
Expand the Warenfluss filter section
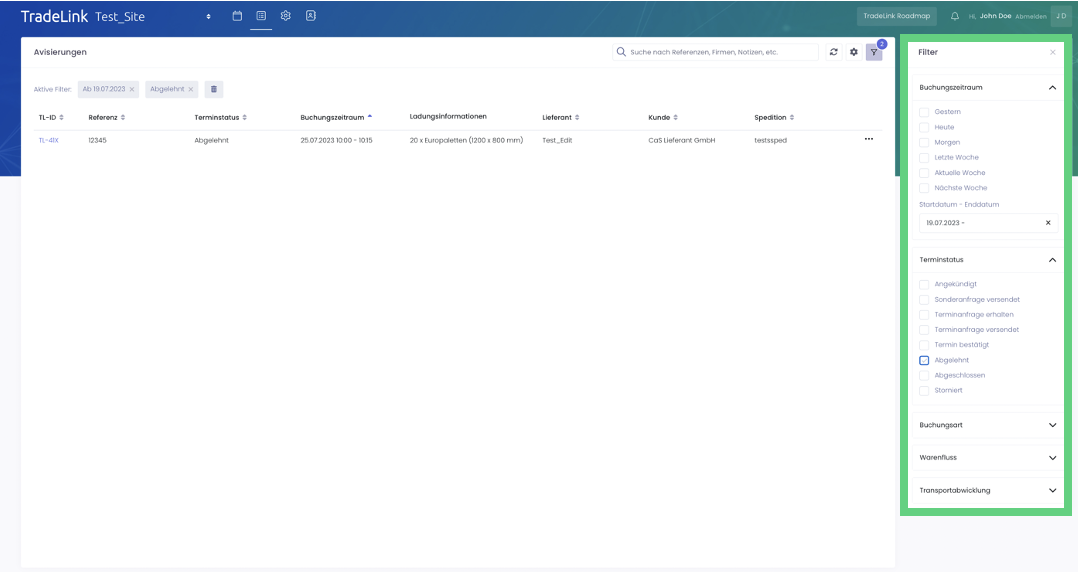pos(986,458)
